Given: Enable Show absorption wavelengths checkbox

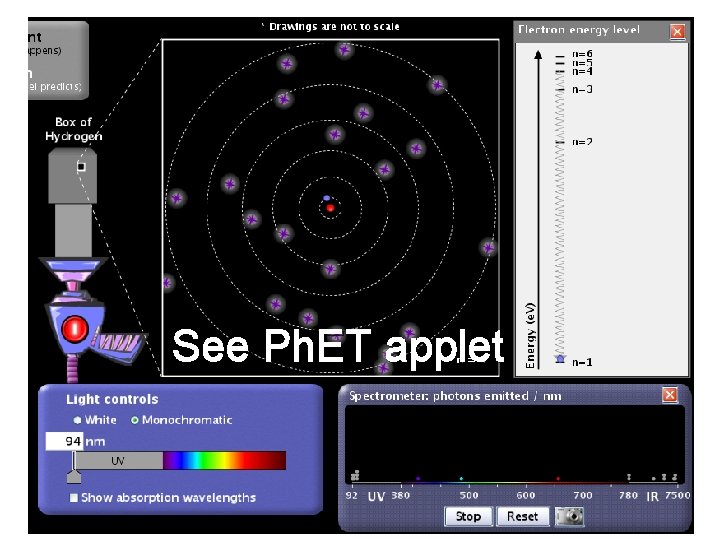Looking at the screenshot, I should coord(73,498).
